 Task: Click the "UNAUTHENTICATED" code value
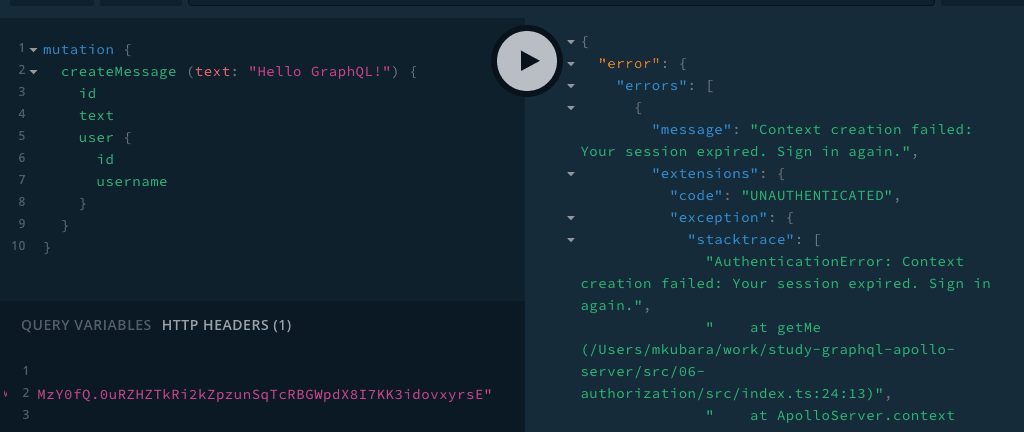click(x=820, y=195)
